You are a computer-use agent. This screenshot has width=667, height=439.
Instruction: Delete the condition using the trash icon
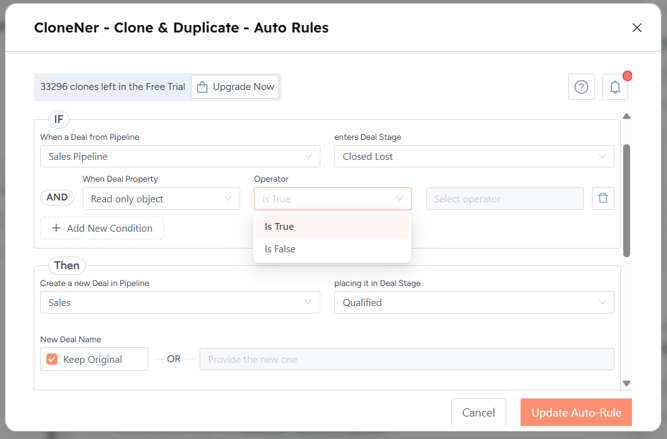pos(603,199)
